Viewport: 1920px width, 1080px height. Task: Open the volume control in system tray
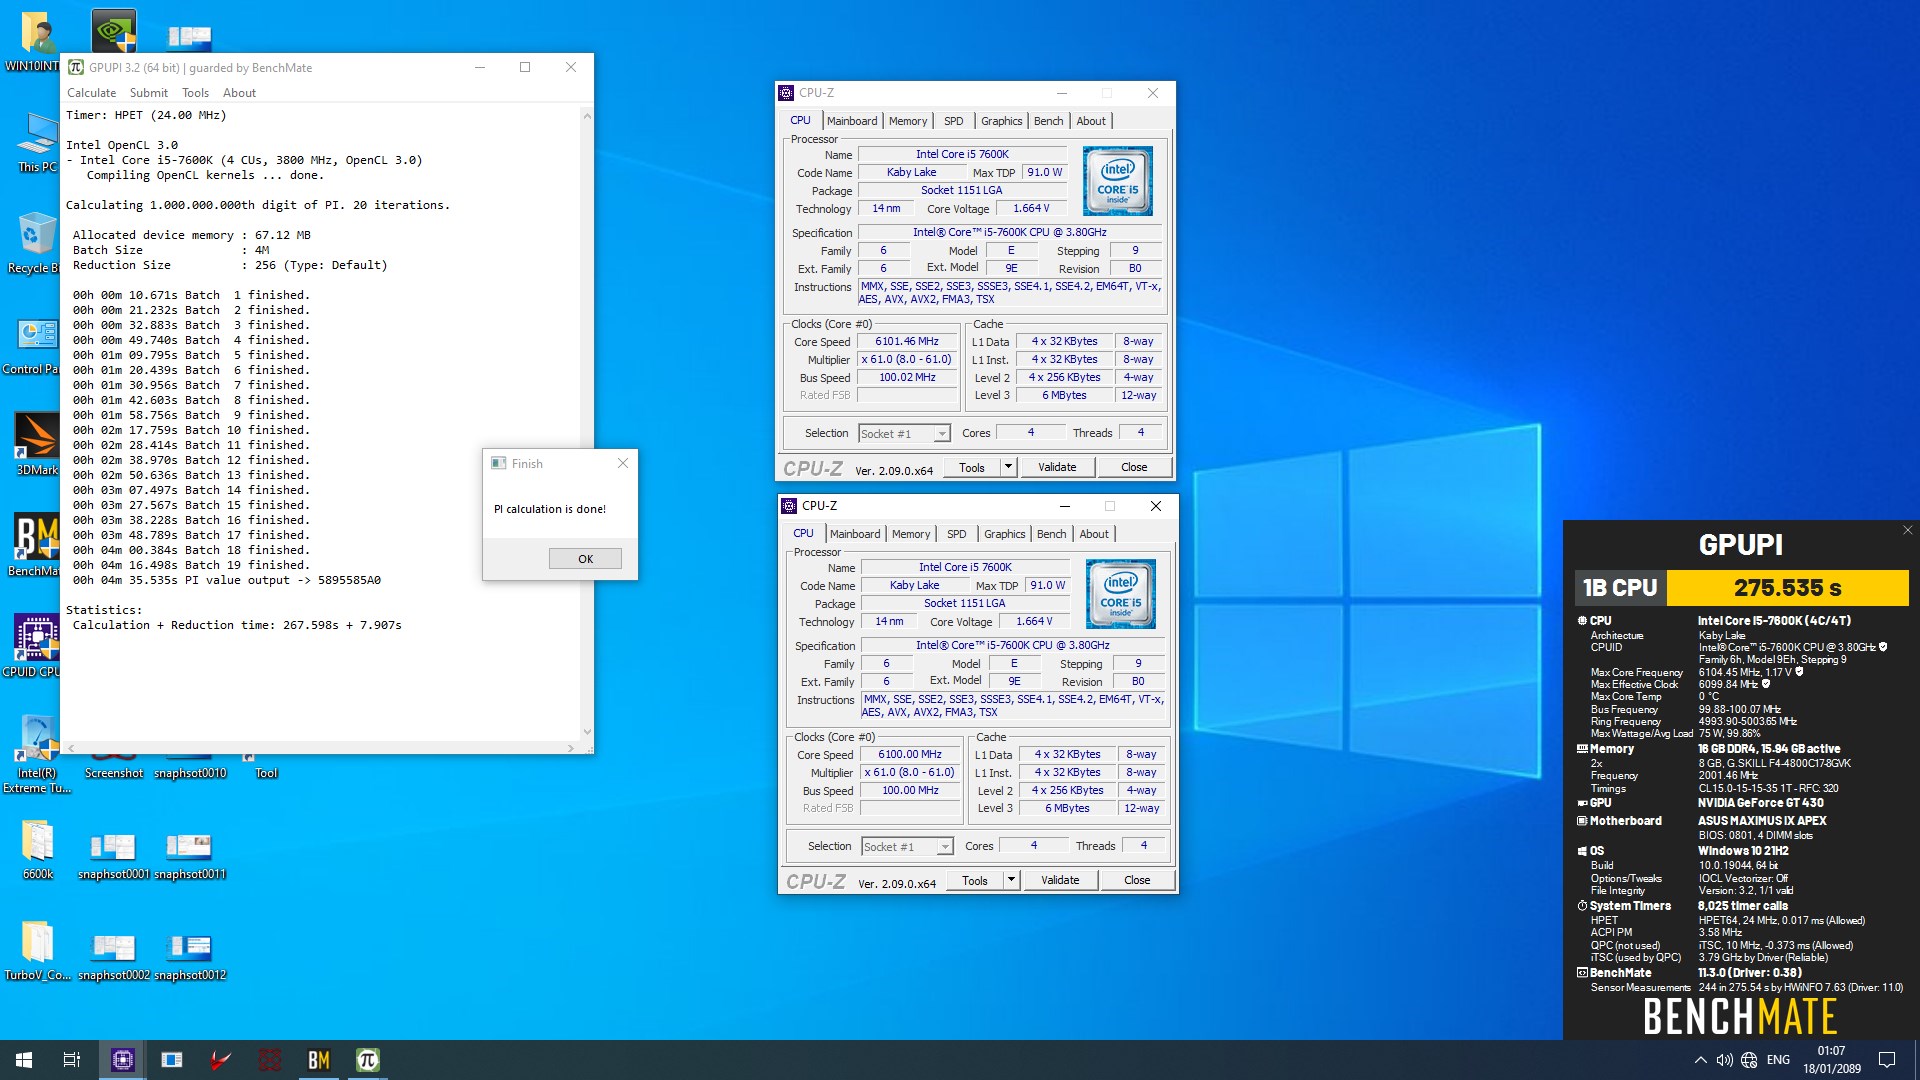[1724, 1060]
